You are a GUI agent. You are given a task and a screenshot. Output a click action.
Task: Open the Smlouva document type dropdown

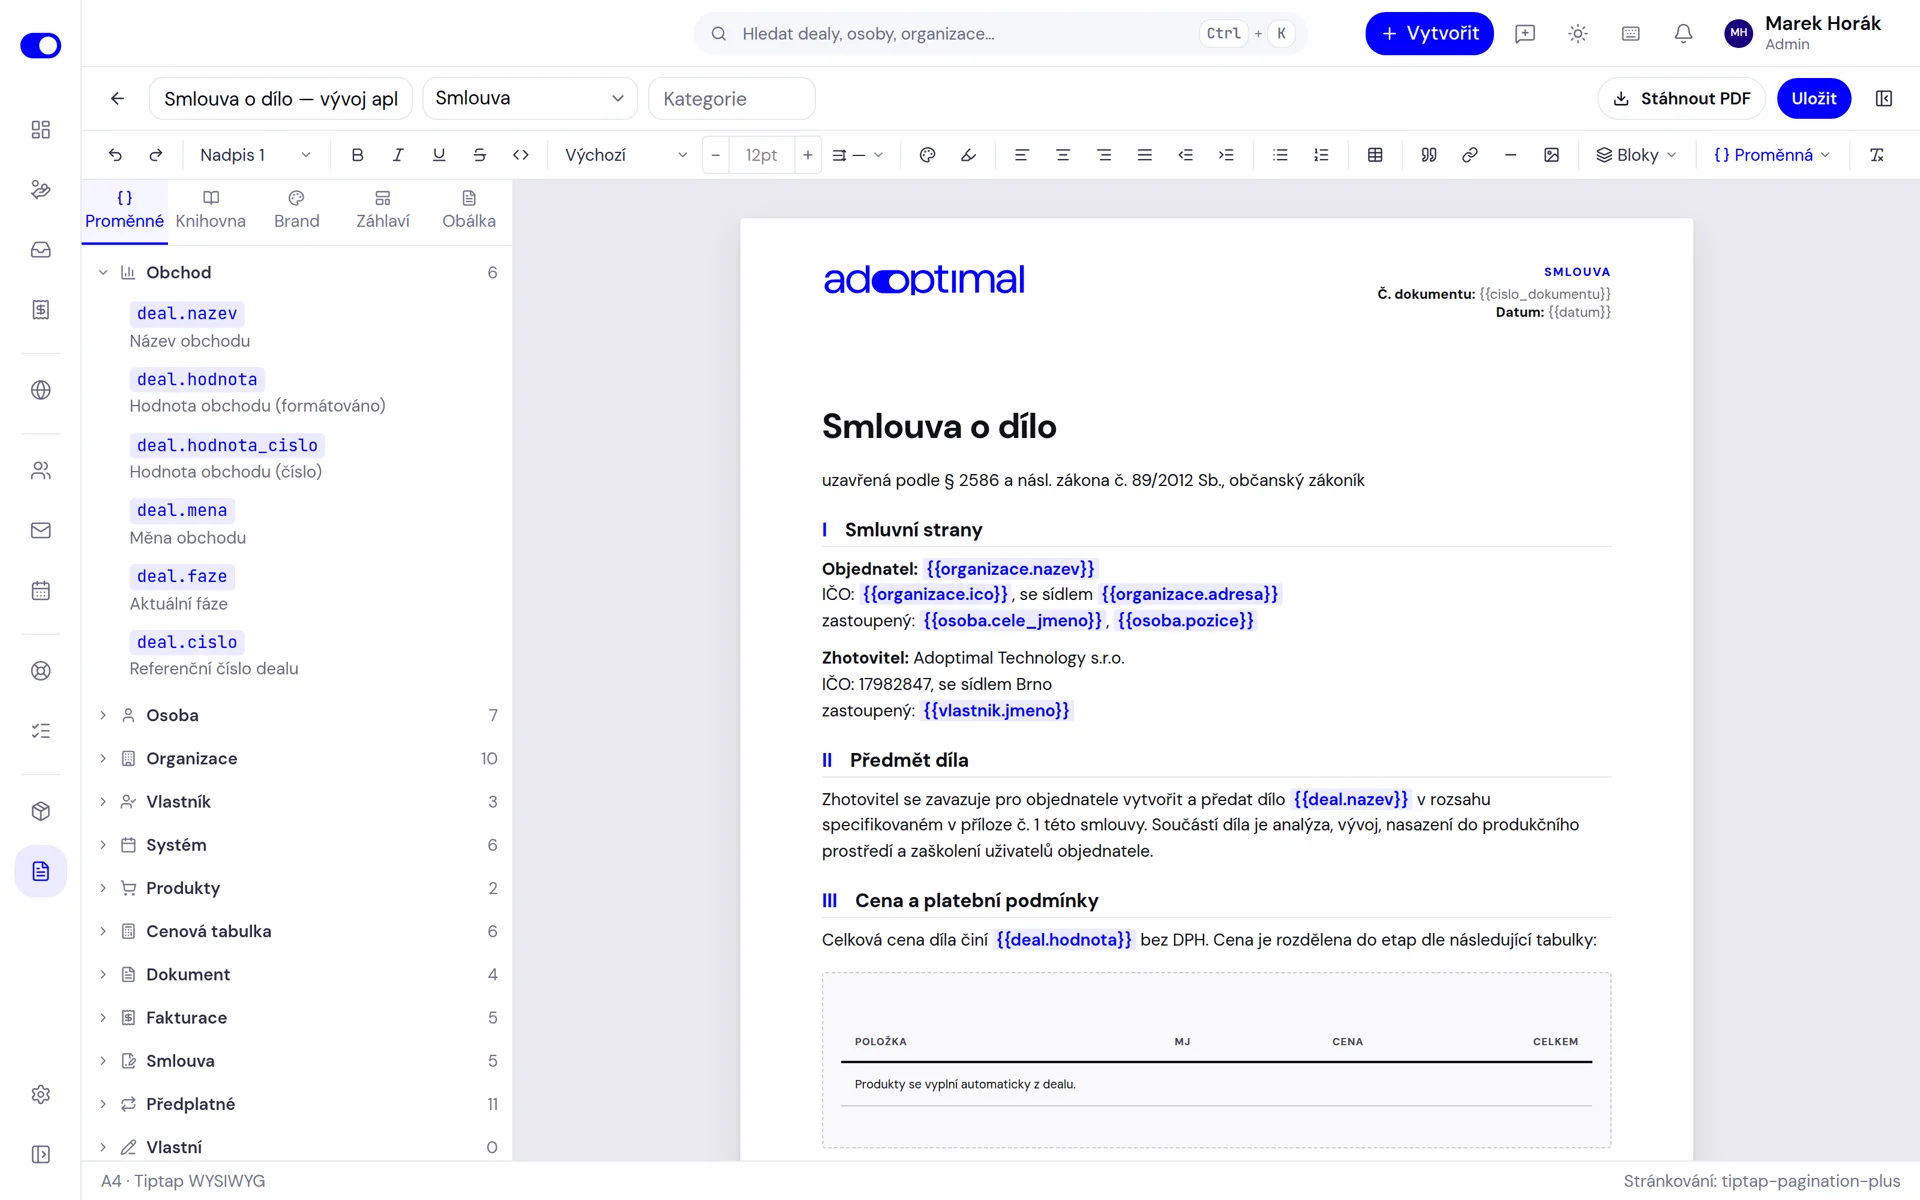pyautogui.click(x=530, y=98)
